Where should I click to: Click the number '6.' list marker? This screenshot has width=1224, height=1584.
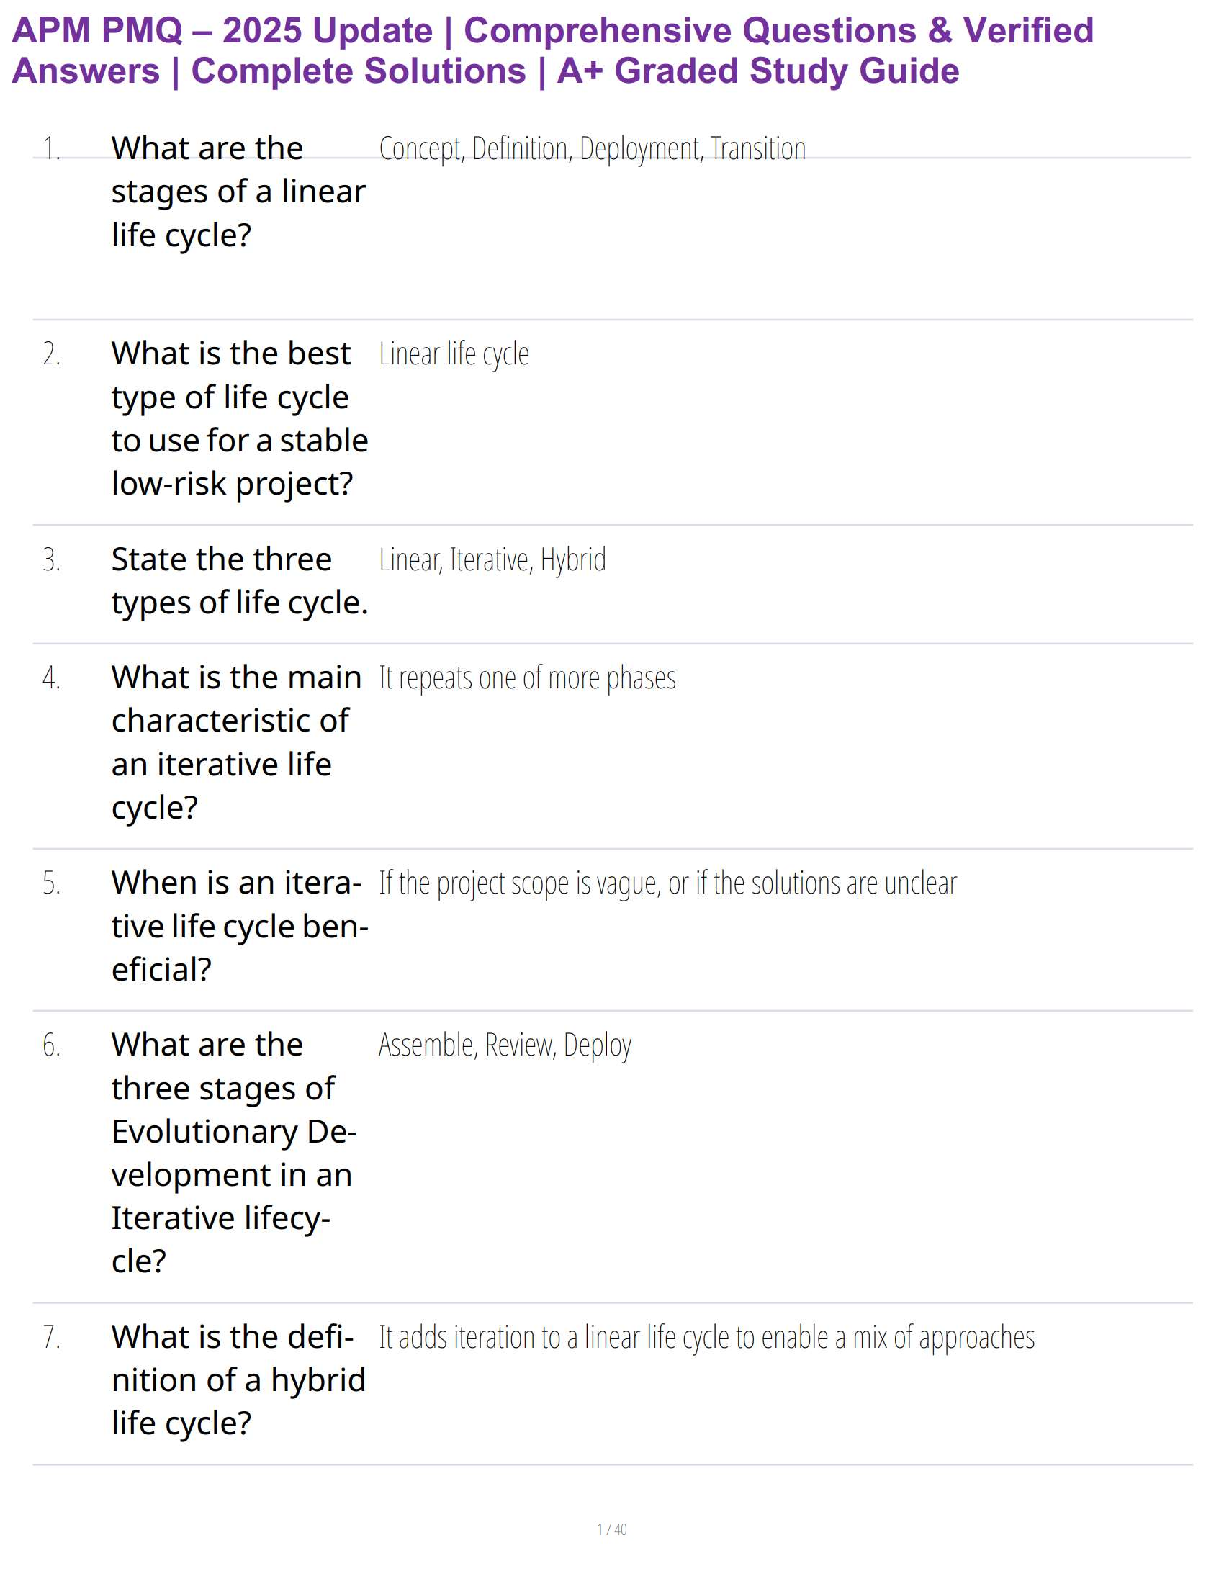[51, 1045]
